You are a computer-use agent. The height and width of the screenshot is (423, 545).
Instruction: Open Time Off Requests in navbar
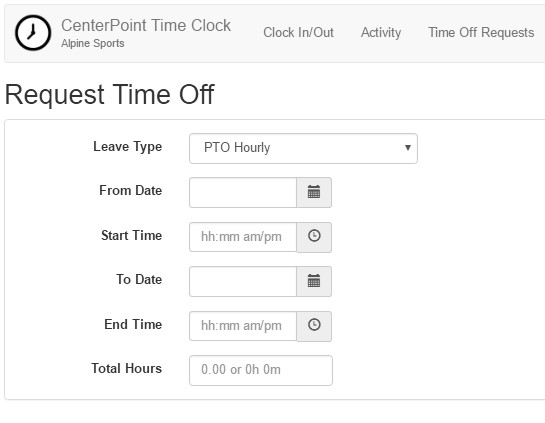click(481, 33)
